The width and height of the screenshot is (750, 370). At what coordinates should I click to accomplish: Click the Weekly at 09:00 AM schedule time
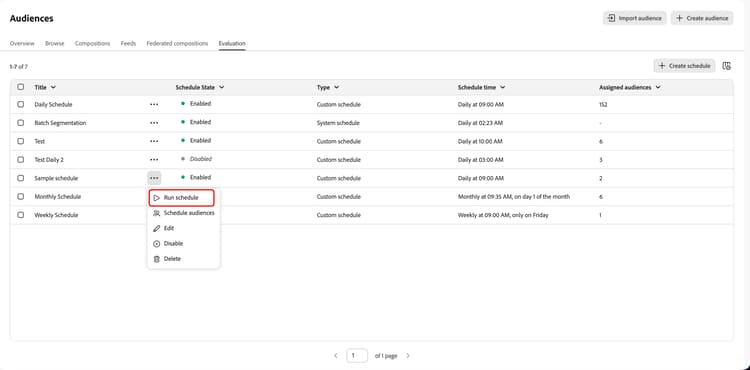pyautogui.click(x=503, y=215)
